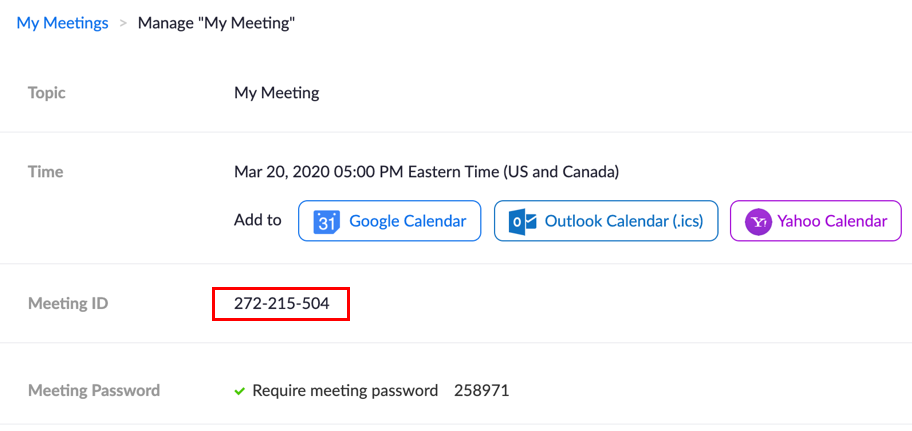
Task: Select the Require meeting password text
Action: tap(345, 390)
